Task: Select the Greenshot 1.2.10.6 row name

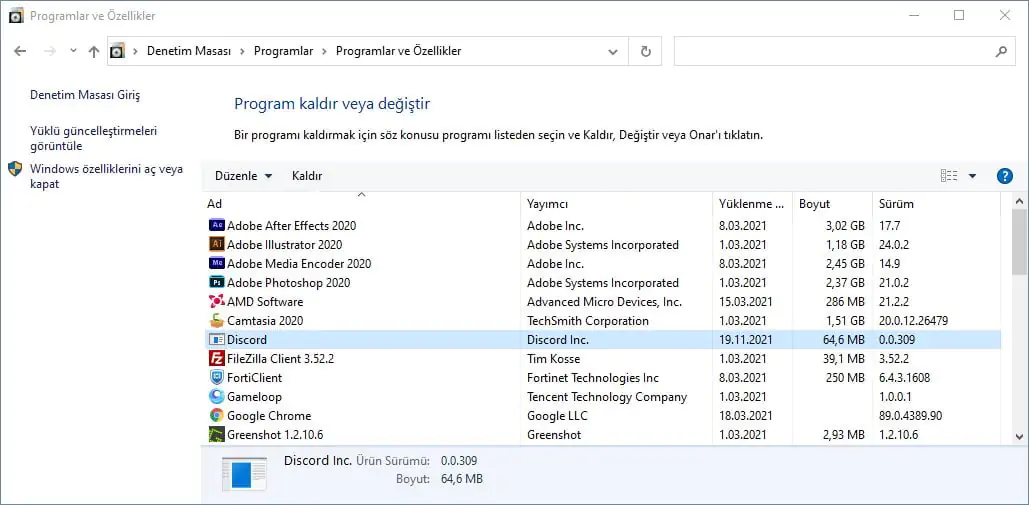Action: pos(275,435)
